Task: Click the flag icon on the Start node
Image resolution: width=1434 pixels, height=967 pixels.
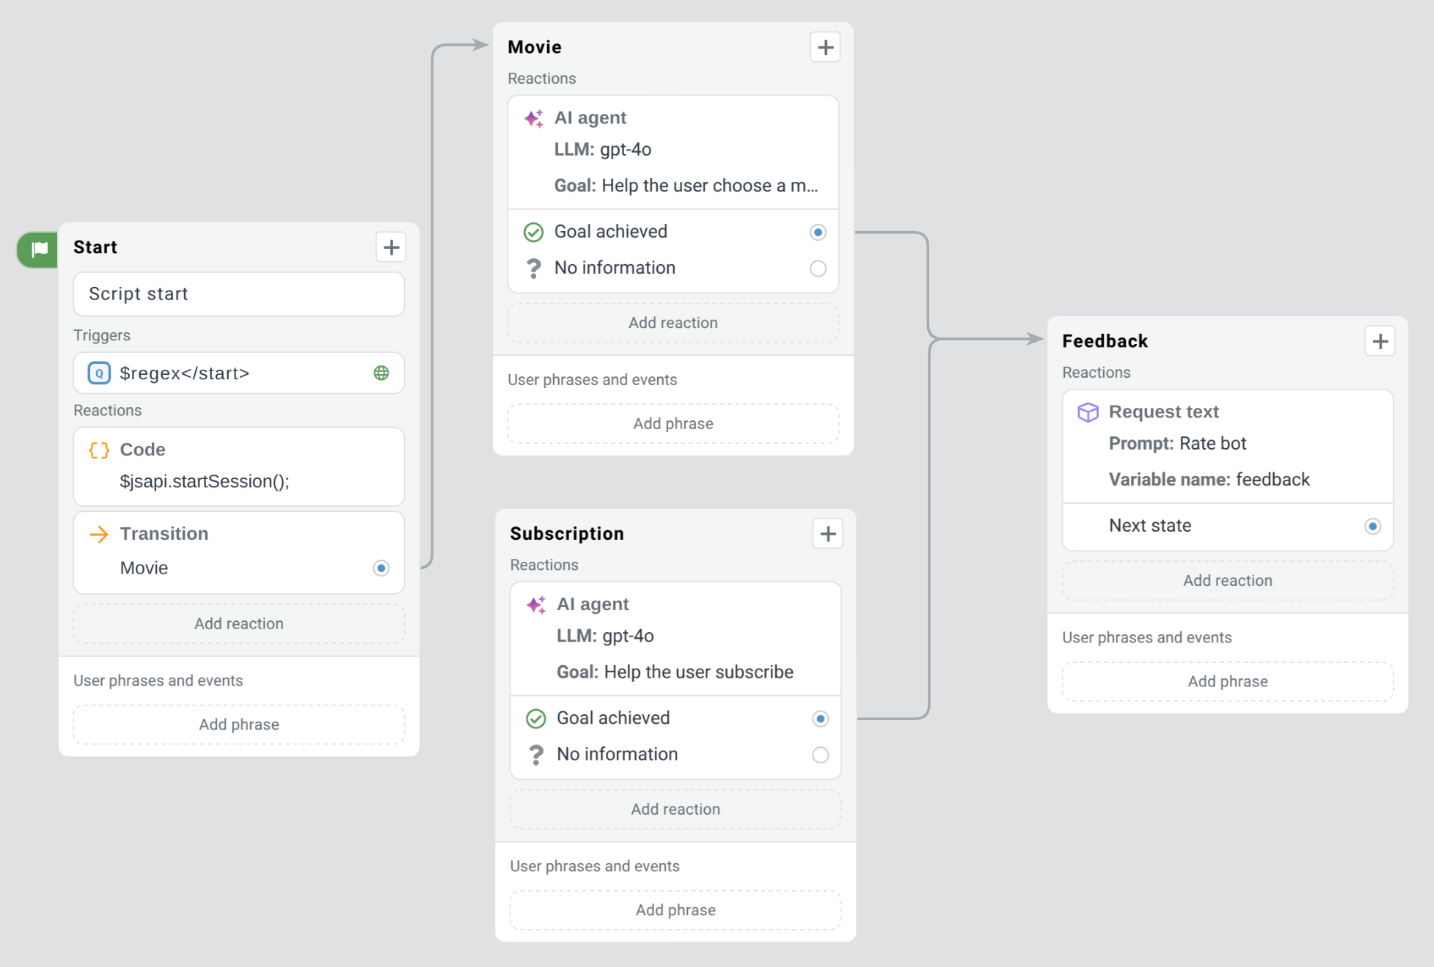Action: tap(37, 250)
